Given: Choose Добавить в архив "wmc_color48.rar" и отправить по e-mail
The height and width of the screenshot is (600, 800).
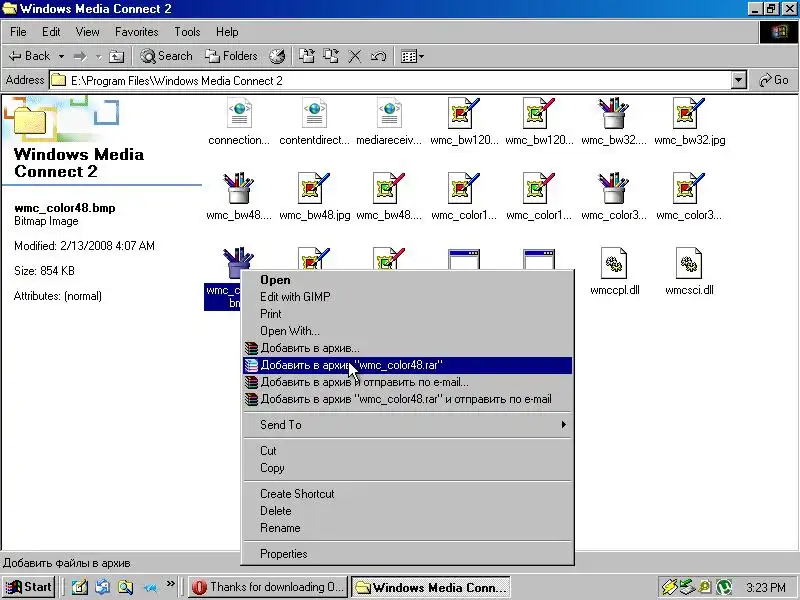Looking at the screenshot, I should (x=407, y=399).
